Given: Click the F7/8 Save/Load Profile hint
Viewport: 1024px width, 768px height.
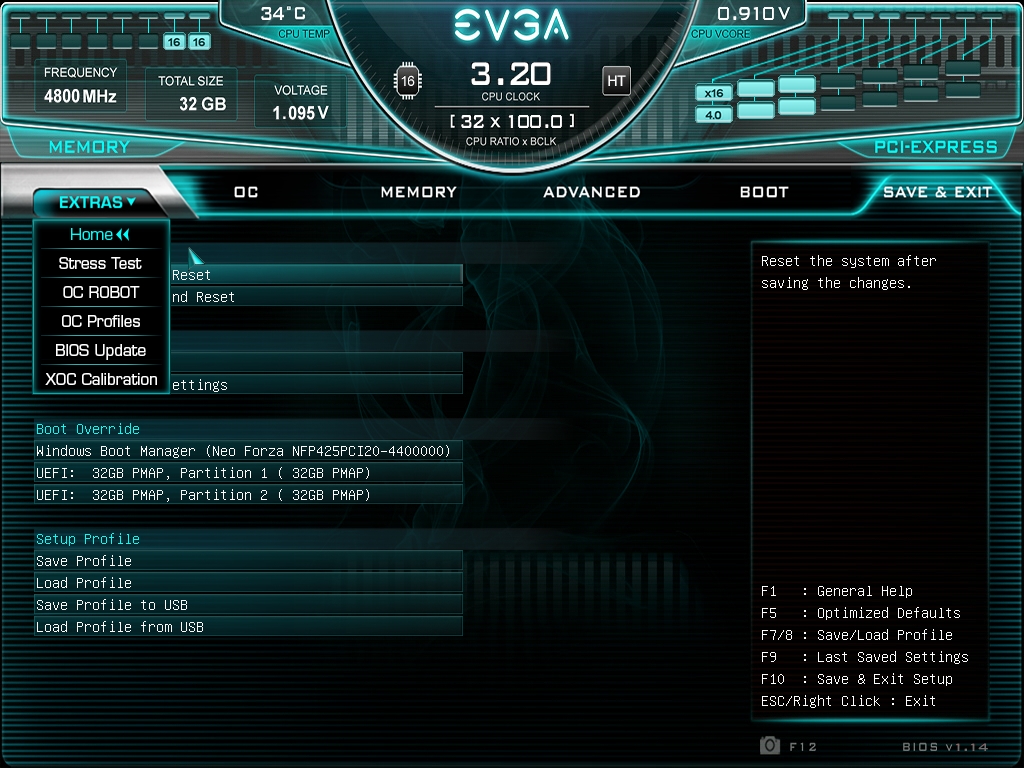Looking at the screenshot, I should click(x=857, y=635).
